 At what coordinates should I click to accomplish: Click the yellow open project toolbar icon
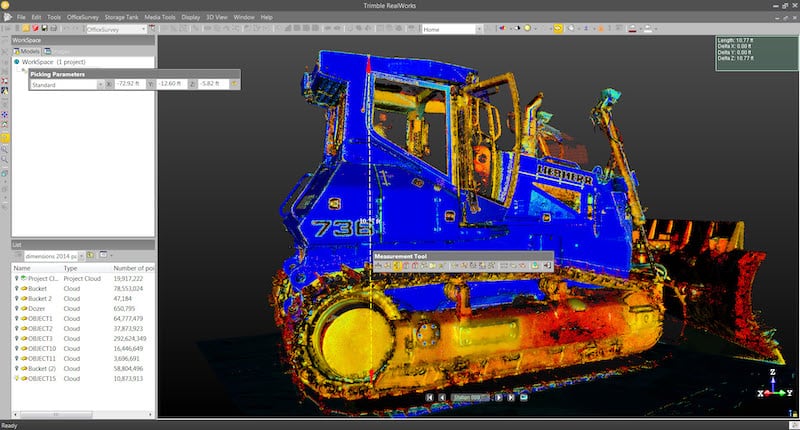[26, 29]
